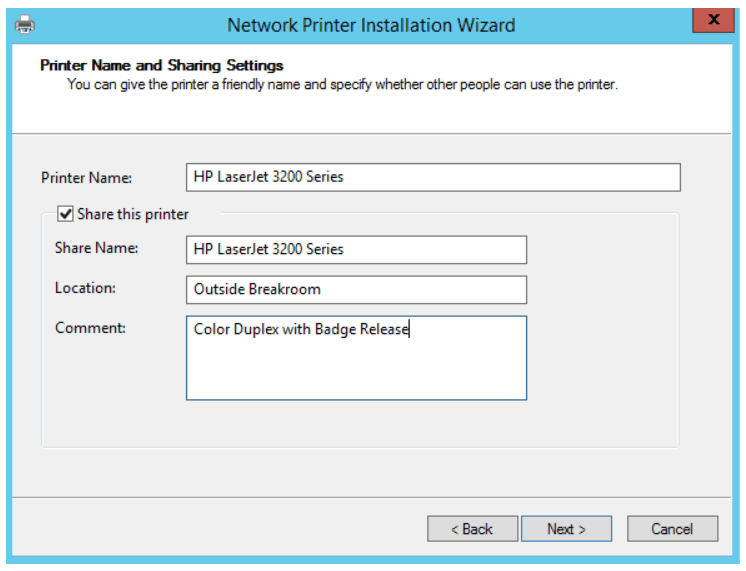Click the Network Printer Installation Wizard title
The image size is (746, 571).
click(371, 25)
